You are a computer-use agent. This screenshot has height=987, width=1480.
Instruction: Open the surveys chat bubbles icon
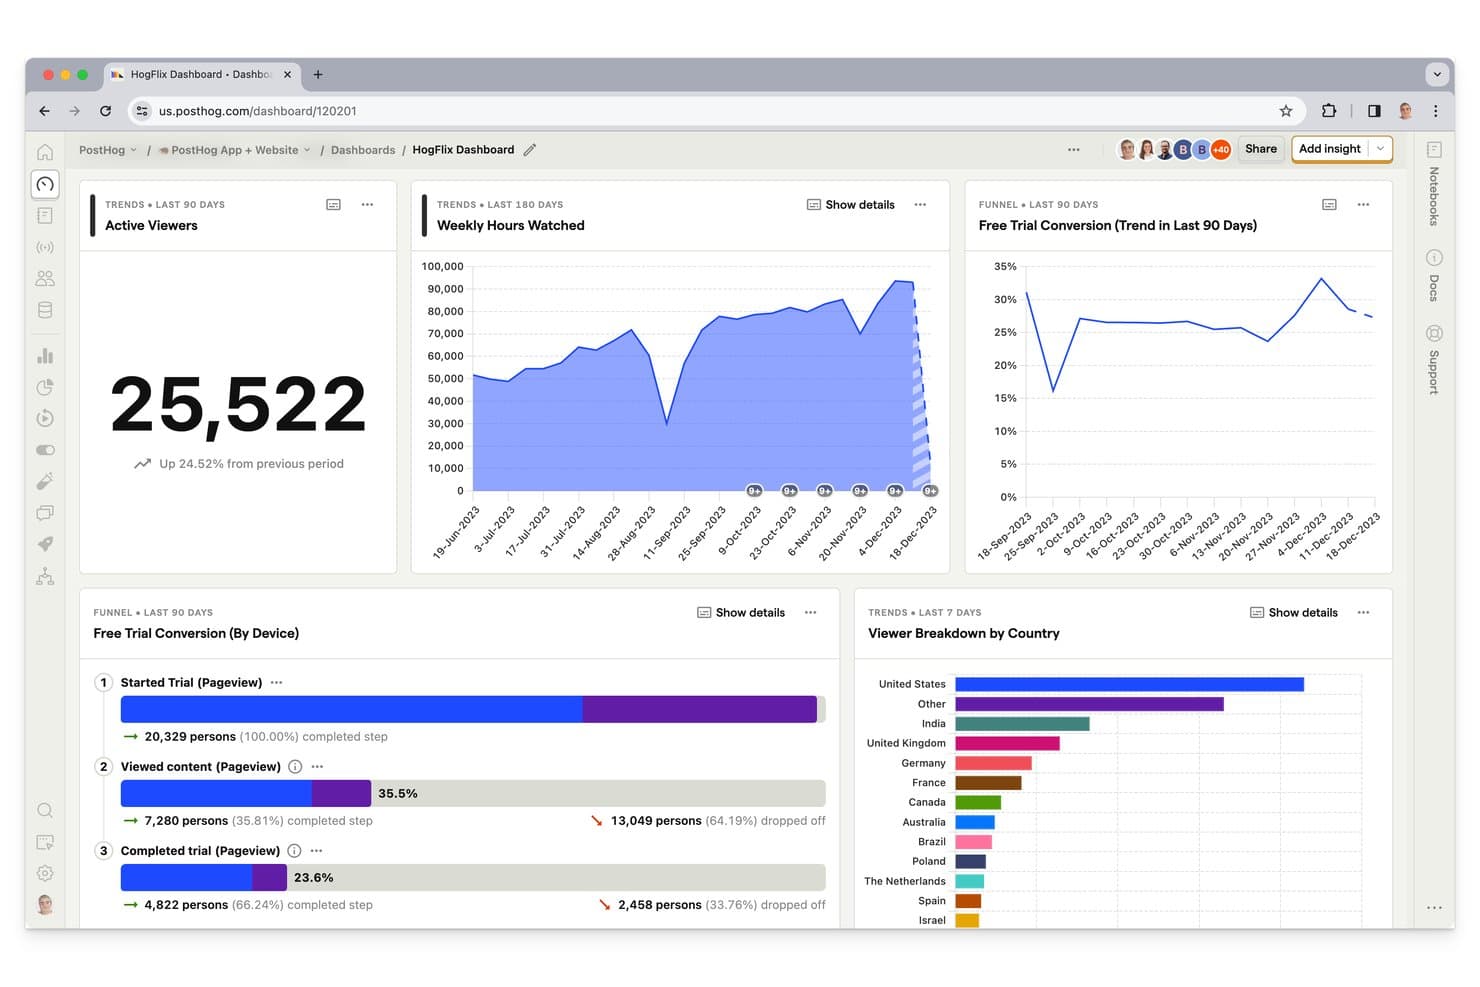(45, 513)
